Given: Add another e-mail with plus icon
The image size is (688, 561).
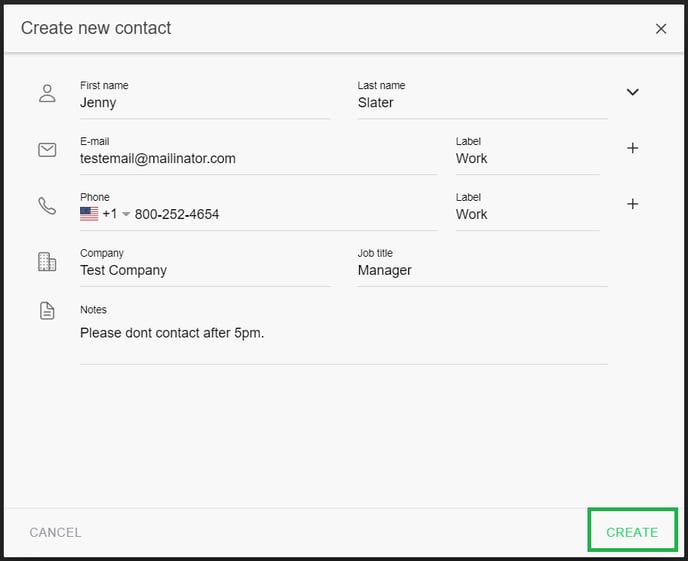Looking at the screenshot, I should coord(632,148).
